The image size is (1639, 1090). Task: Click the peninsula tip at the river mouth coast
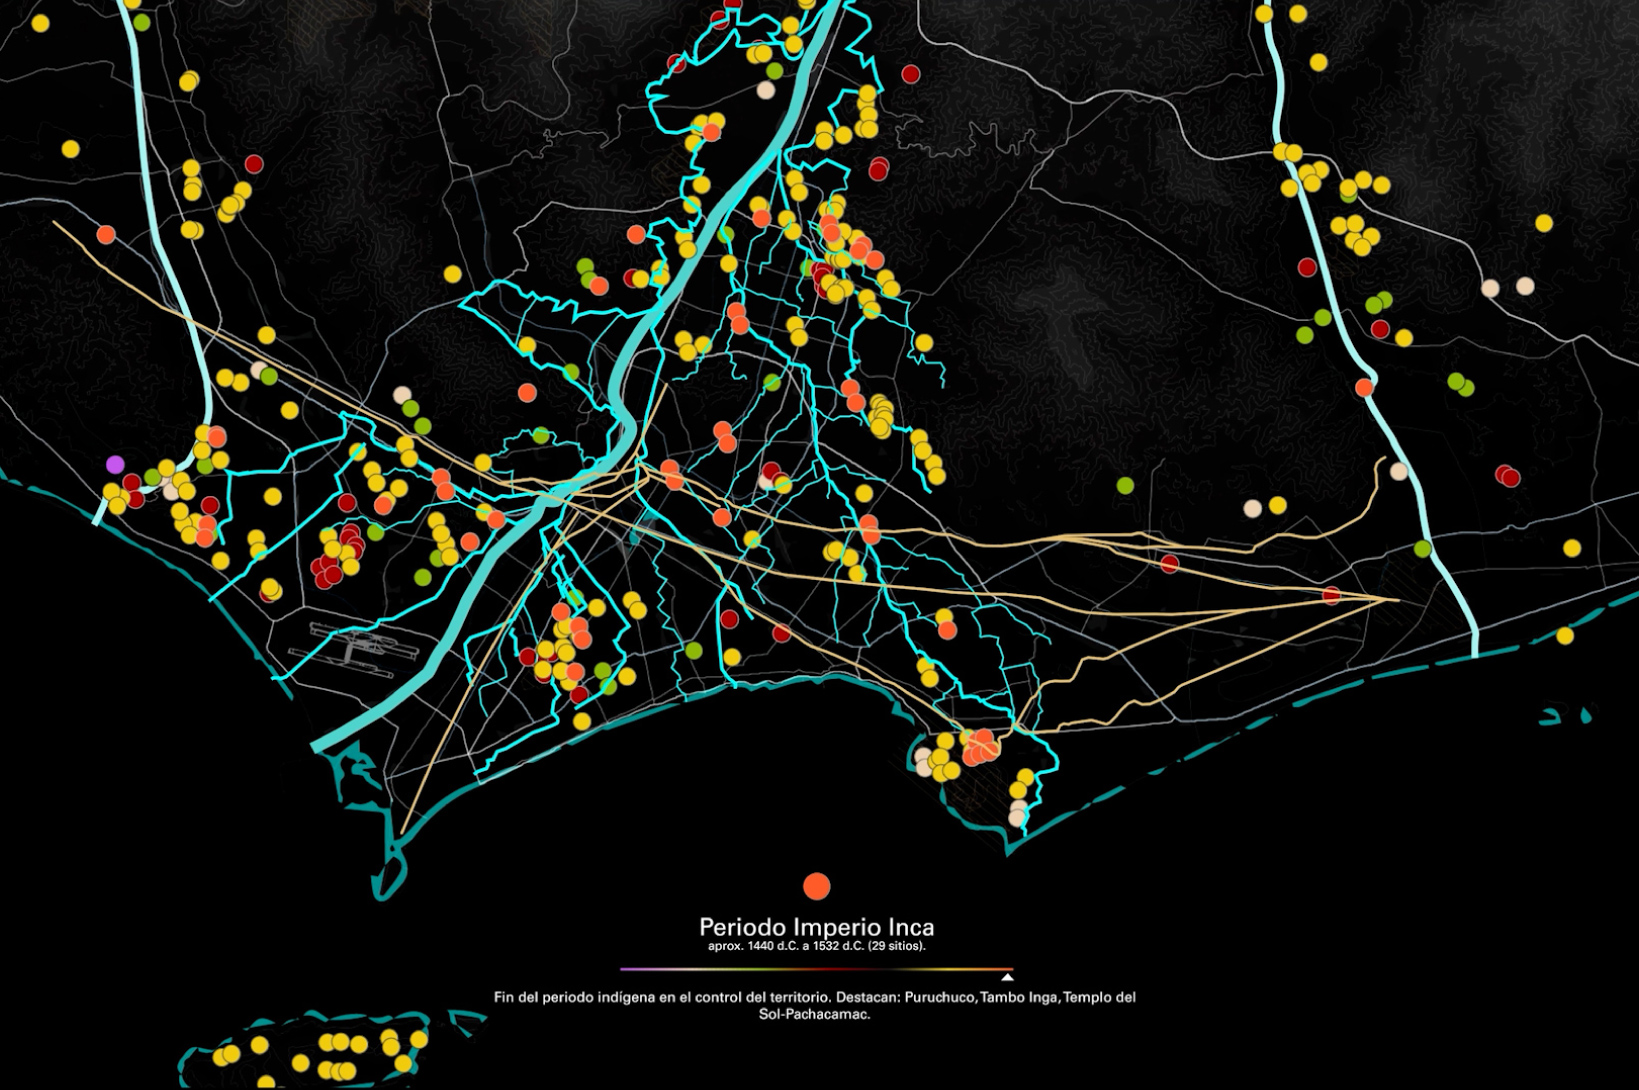387,885
